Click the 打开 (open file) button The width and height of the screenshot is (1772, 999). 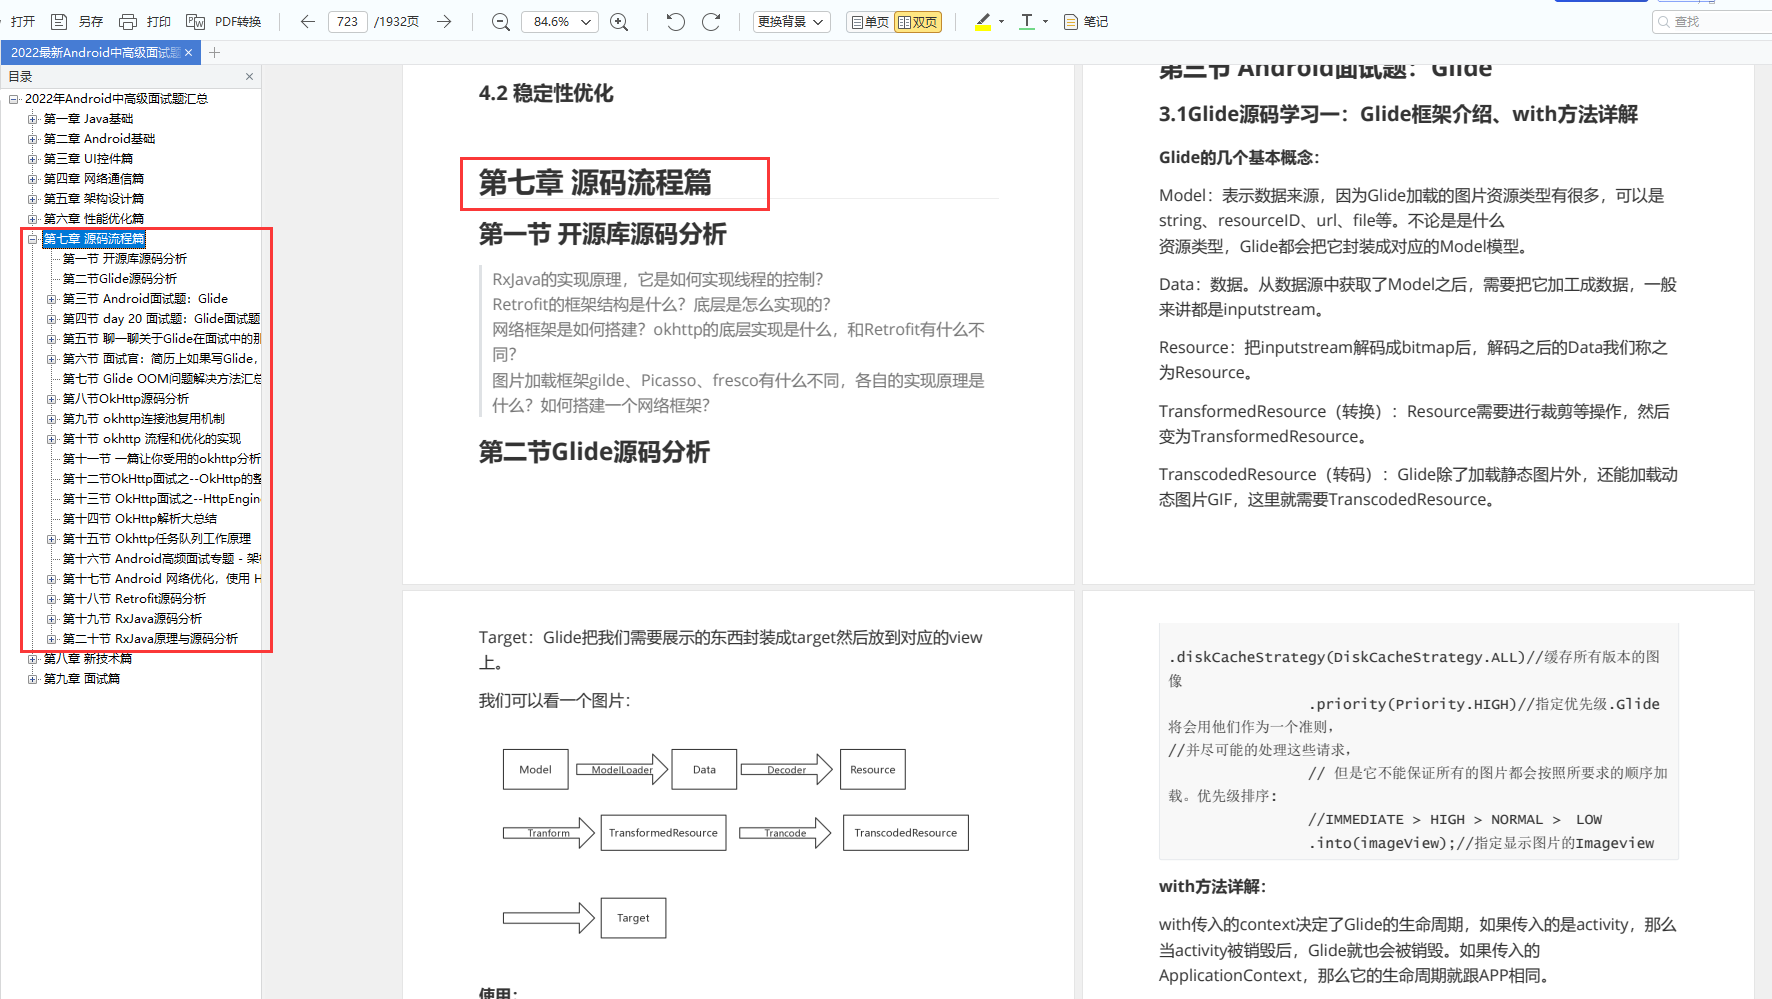[x=22, y=22]
